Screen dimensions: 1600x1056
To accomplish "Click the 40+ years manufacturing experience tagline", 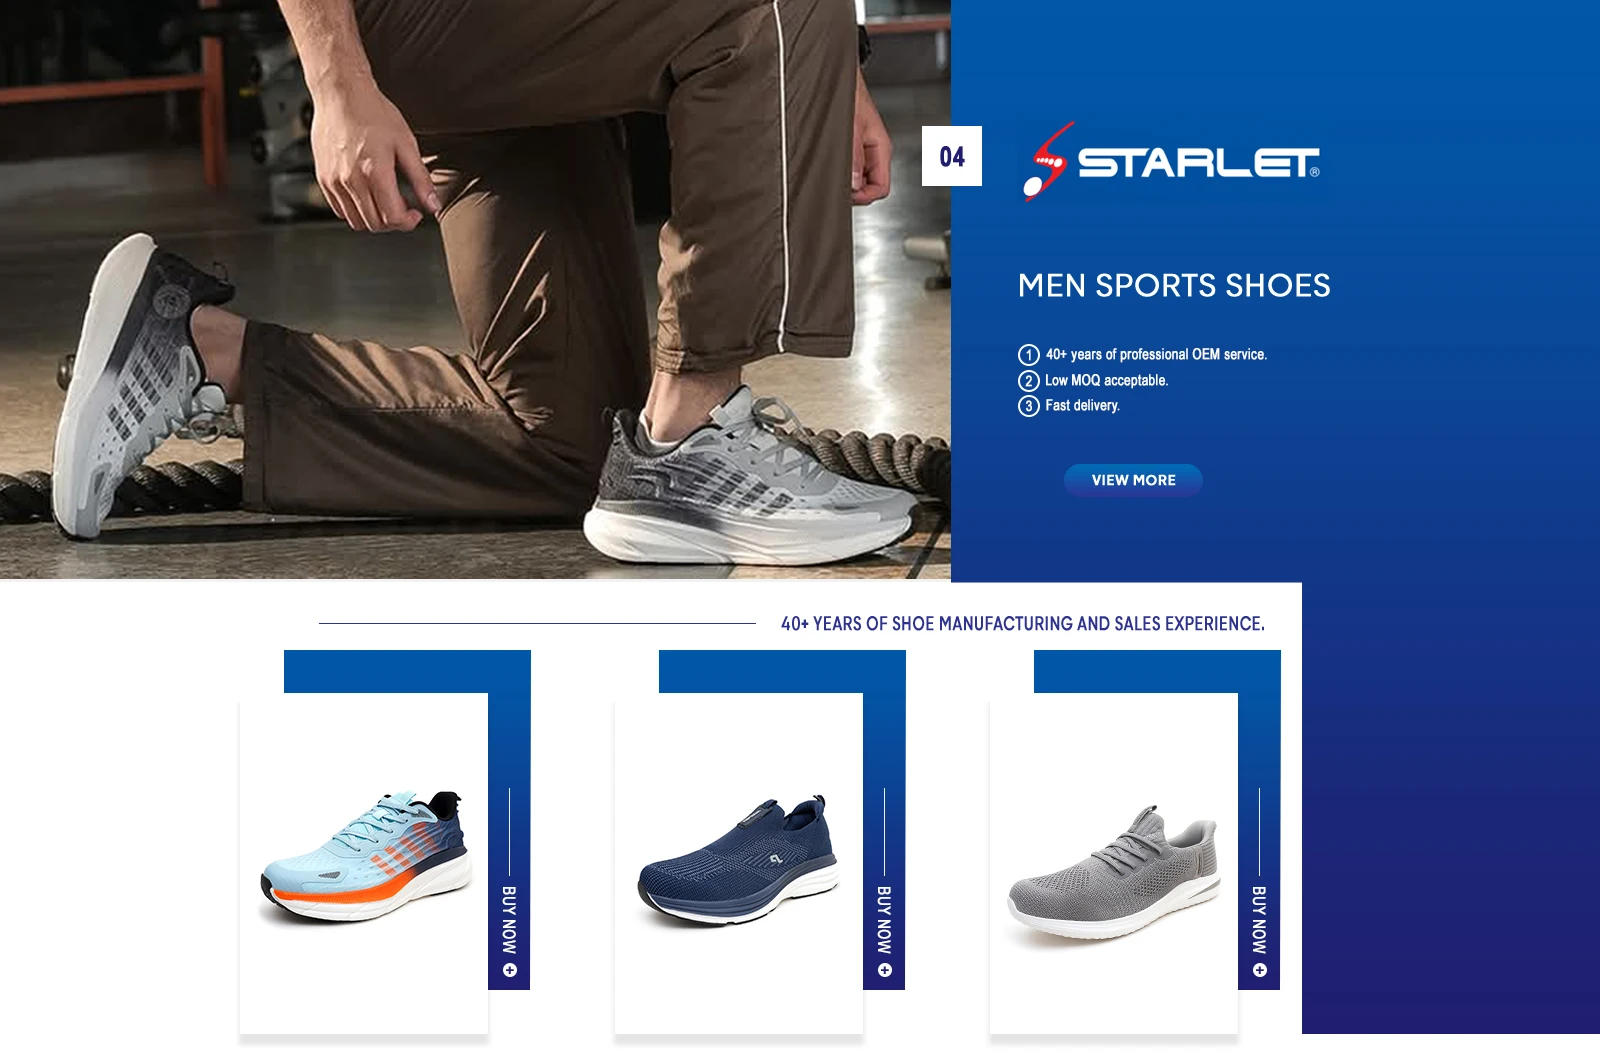I will pyautogui.click(x=1023, y=624).
